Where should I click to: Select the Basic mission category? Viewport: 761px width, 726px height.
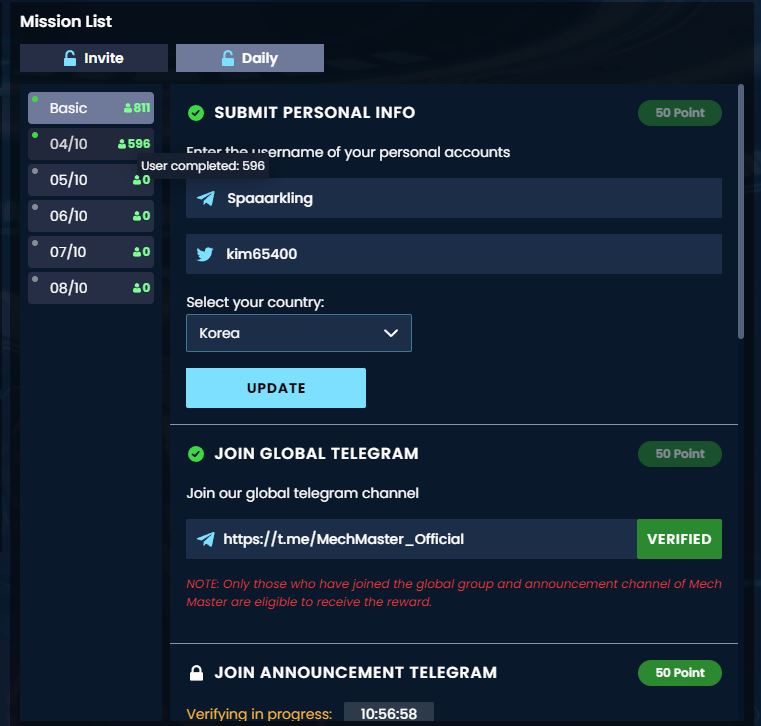click(x=91, y=108)
